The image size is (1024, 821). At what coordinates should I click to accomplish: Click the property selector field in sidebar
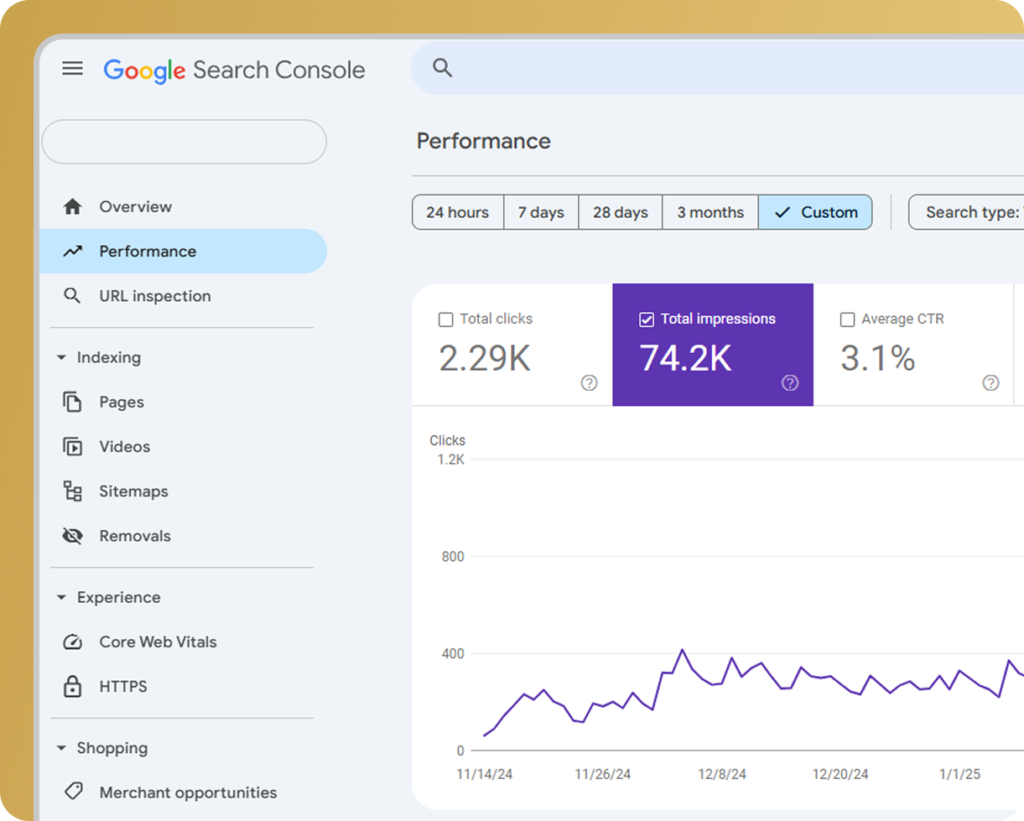point(184,142)
